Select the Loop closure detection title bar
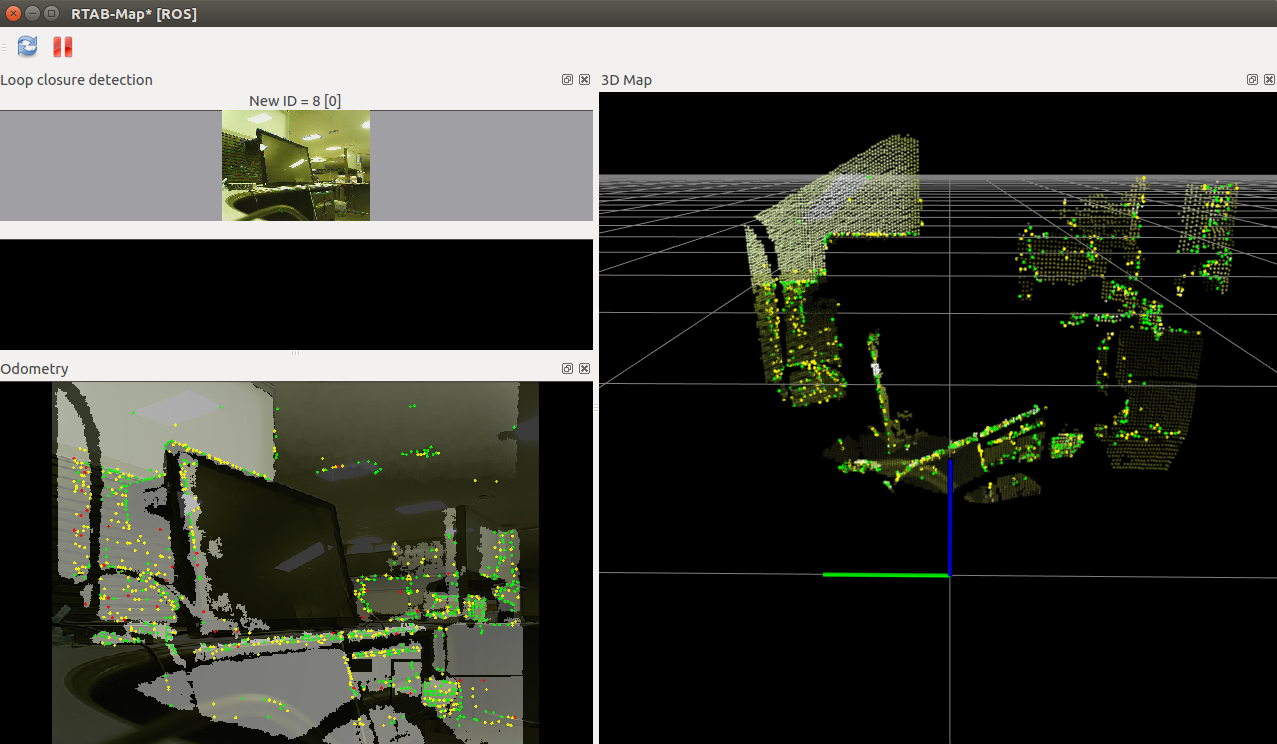Viewport: 1277px width, 744px height. click(x=77, y=80)
